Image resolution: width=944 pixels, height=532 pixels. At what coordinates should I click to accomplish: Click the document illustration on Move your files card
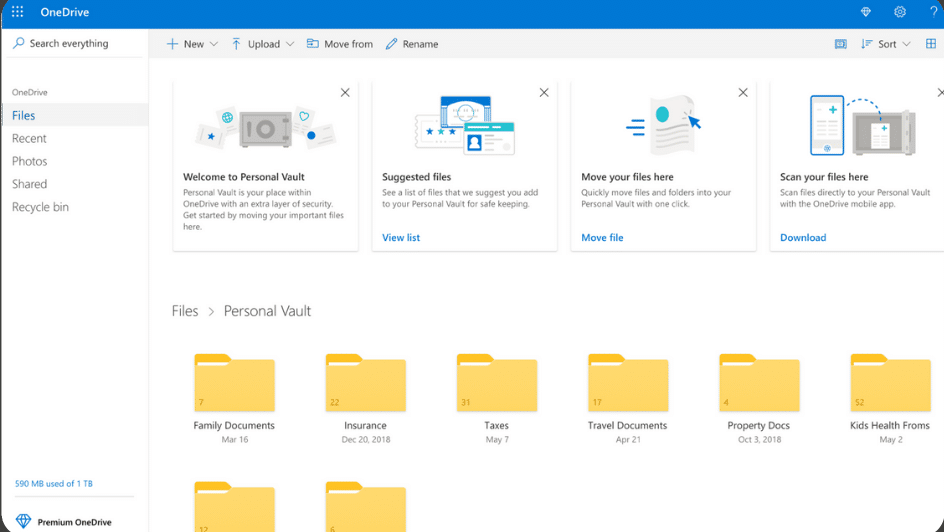pos(663,125)
